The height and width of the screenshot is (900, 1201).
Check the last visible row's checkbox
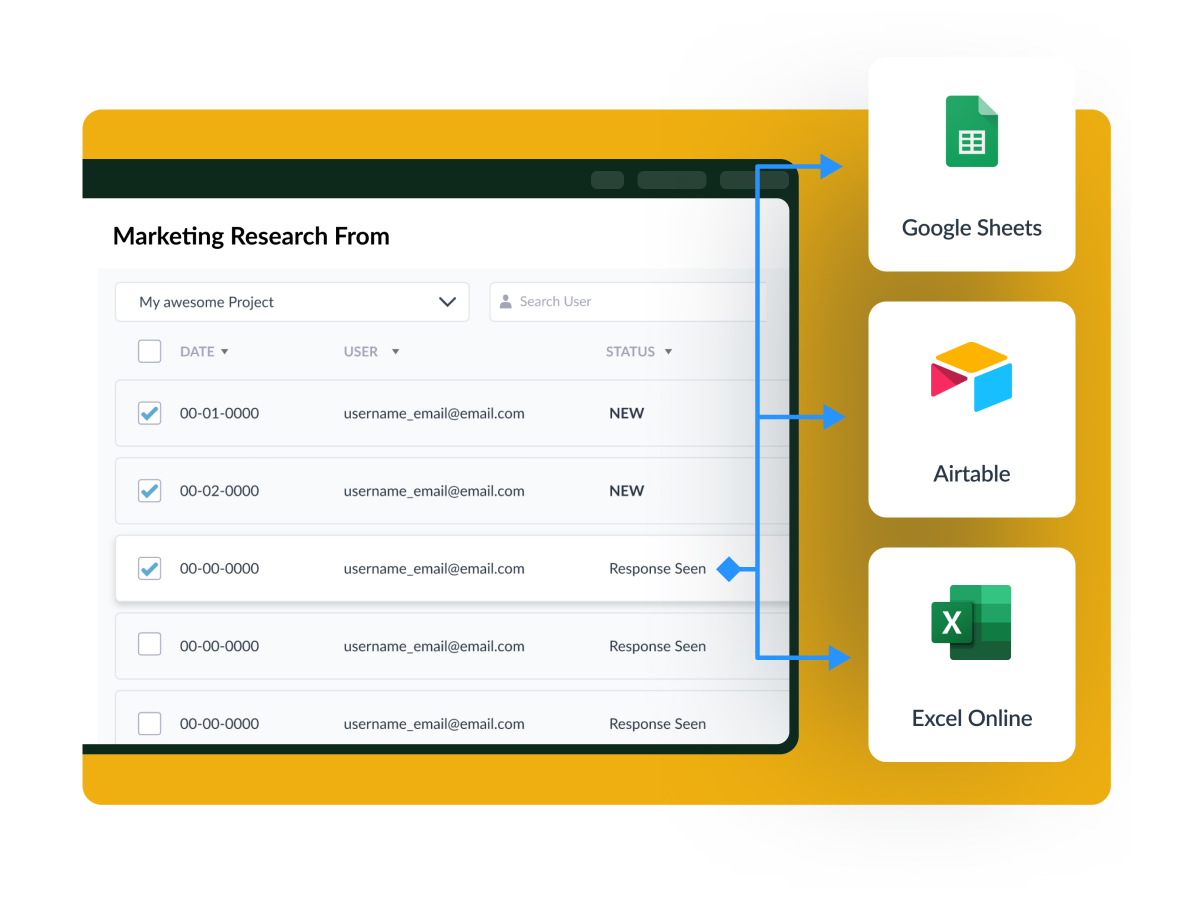coord(149,723)
